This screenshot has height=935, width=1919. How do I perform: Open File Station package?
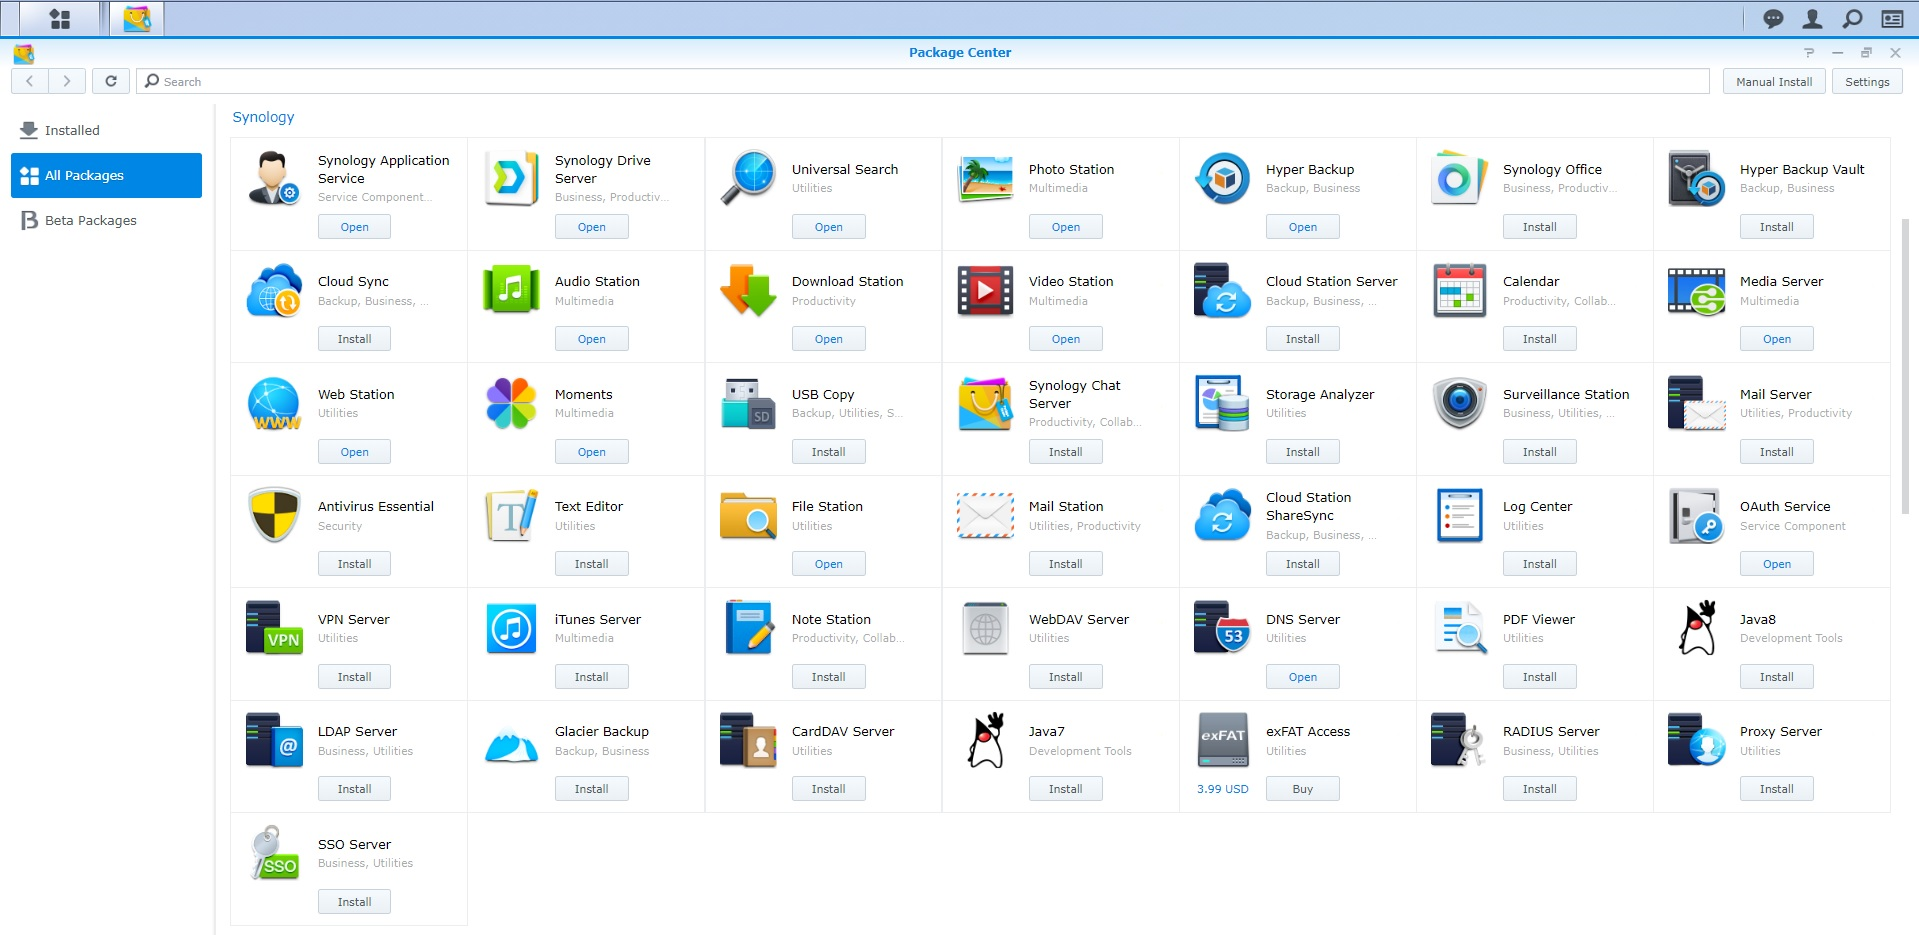coord(829,564)
